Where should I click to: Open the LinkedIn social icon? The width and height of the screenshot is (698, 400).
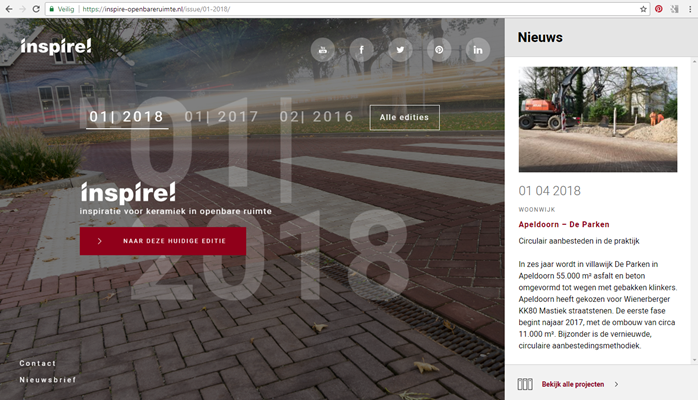click(x=477, y=49)
